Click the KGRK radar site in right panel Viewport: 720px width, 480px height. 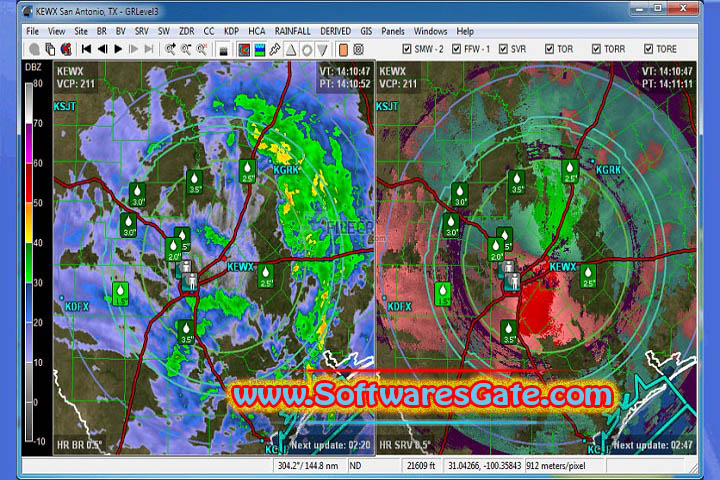(608, 170)
